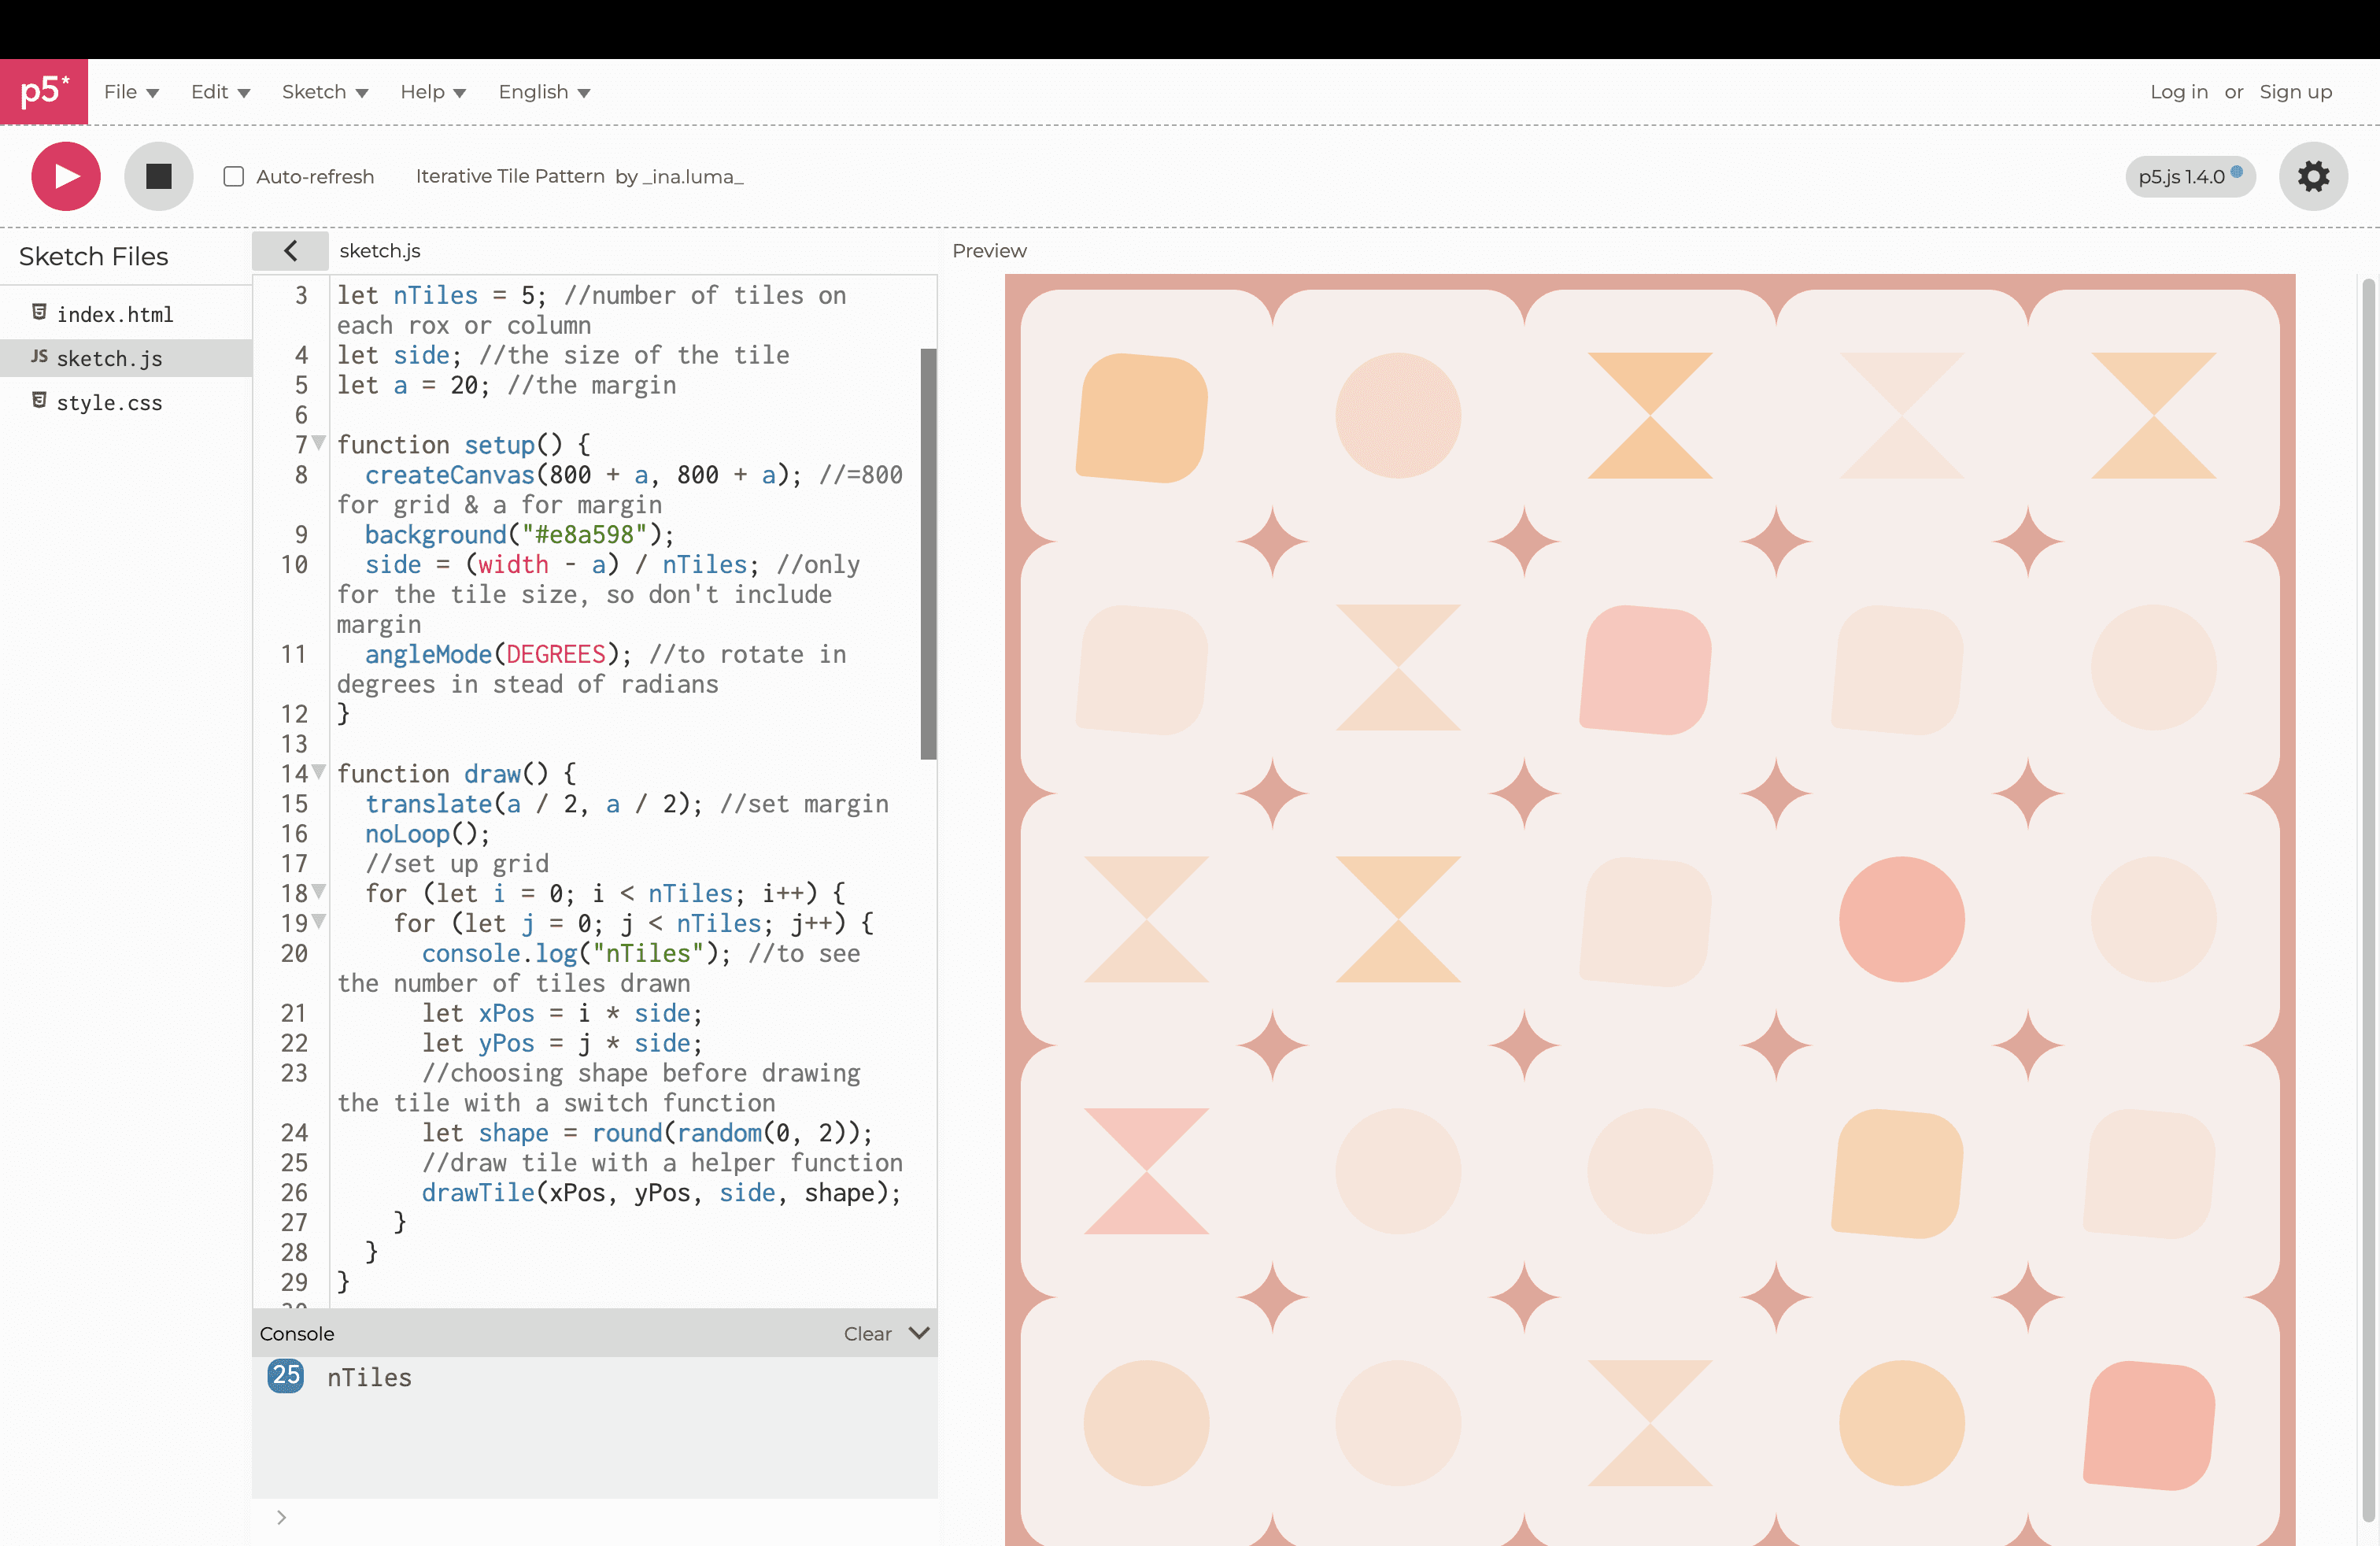Open settings with the gear icon
The image size is (2380, 1546).
(x=2312, y=176)
